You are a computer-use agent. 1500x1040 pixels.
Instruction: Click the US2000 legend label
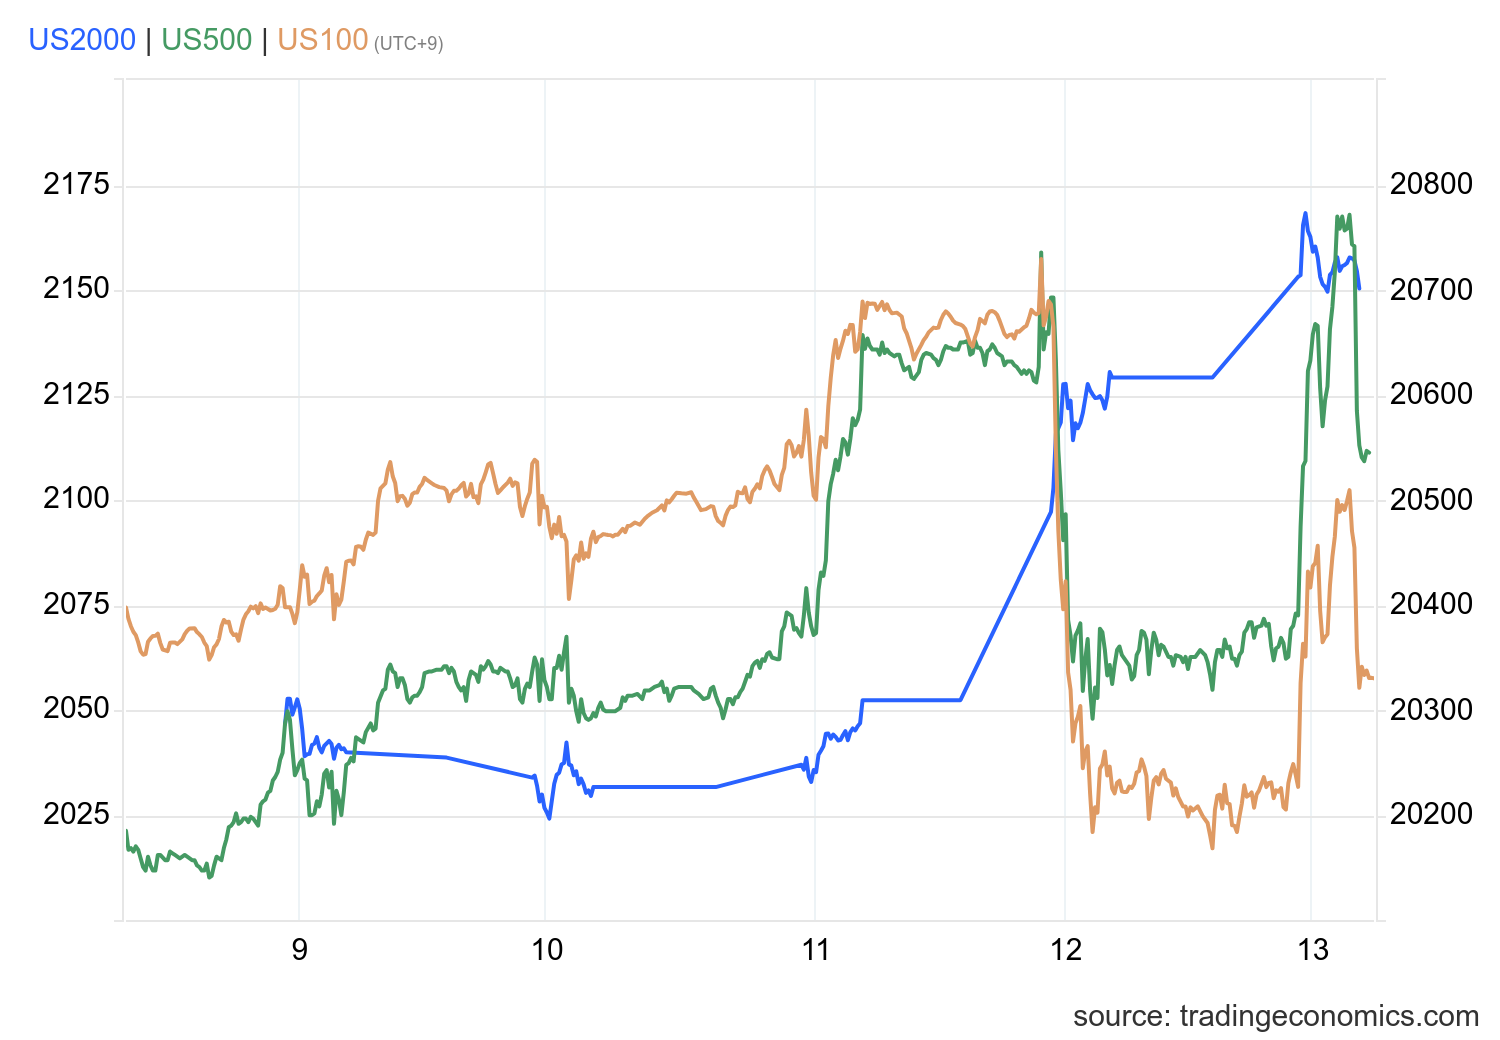pos(82,40)
